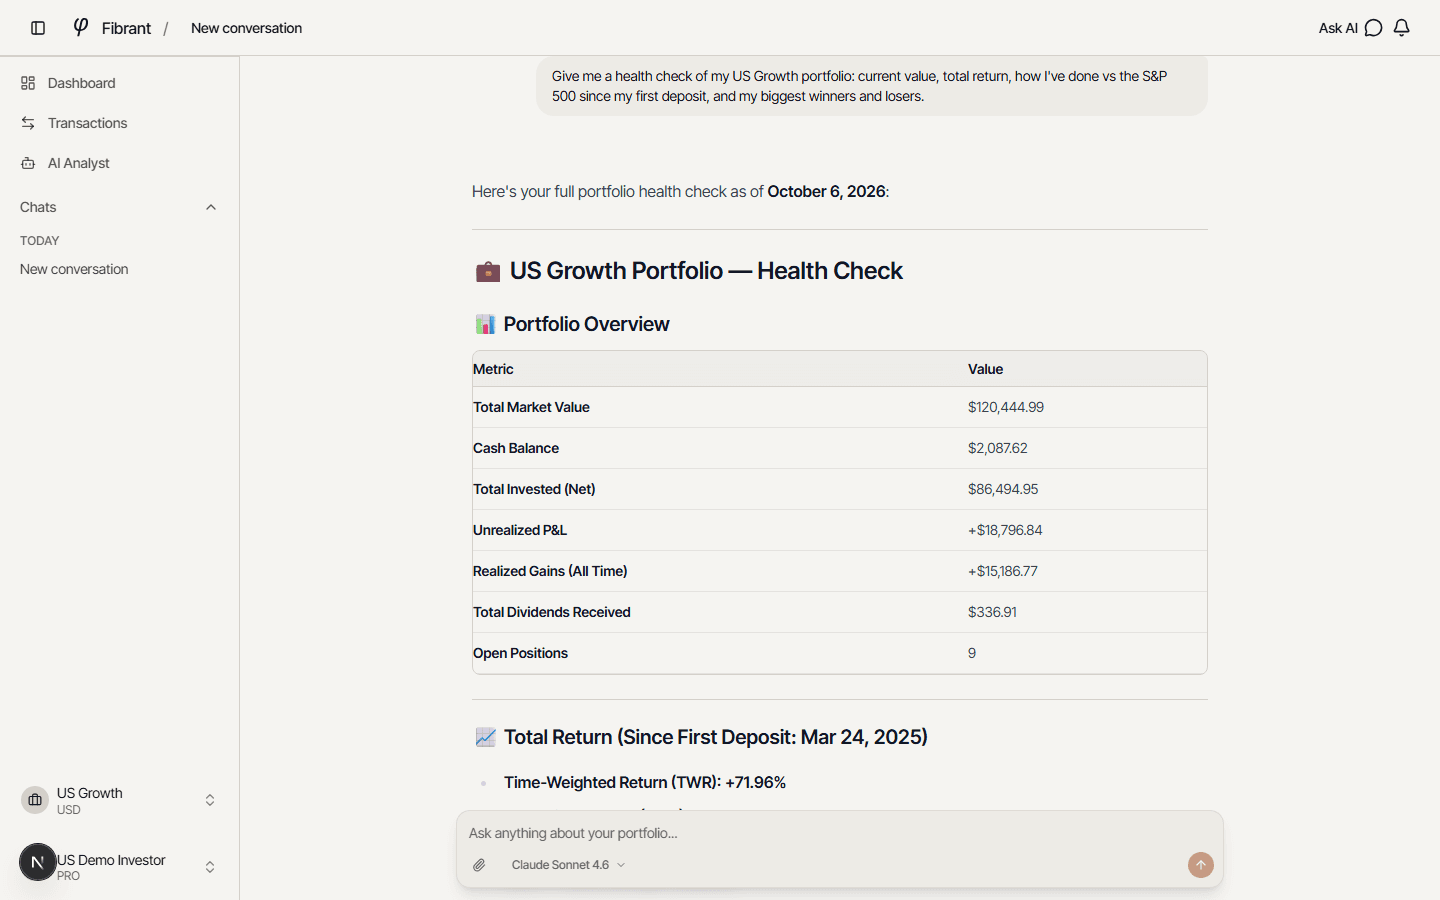Click the Realized Gains value +$15,186.77
The image size is (1440, 900).
click(x=1003, y=571)
